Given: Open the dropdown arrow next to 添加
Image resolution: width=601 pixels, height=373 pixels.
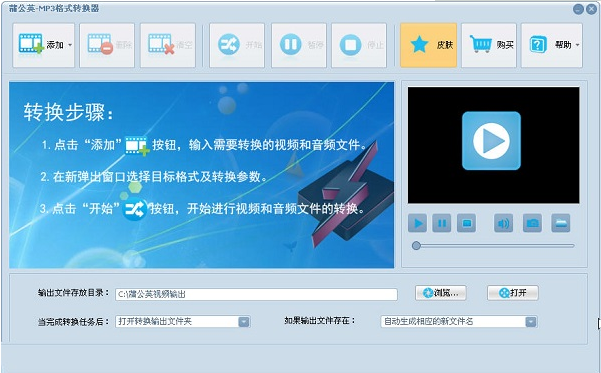Looking at the screenshot, I should (70, 45).
